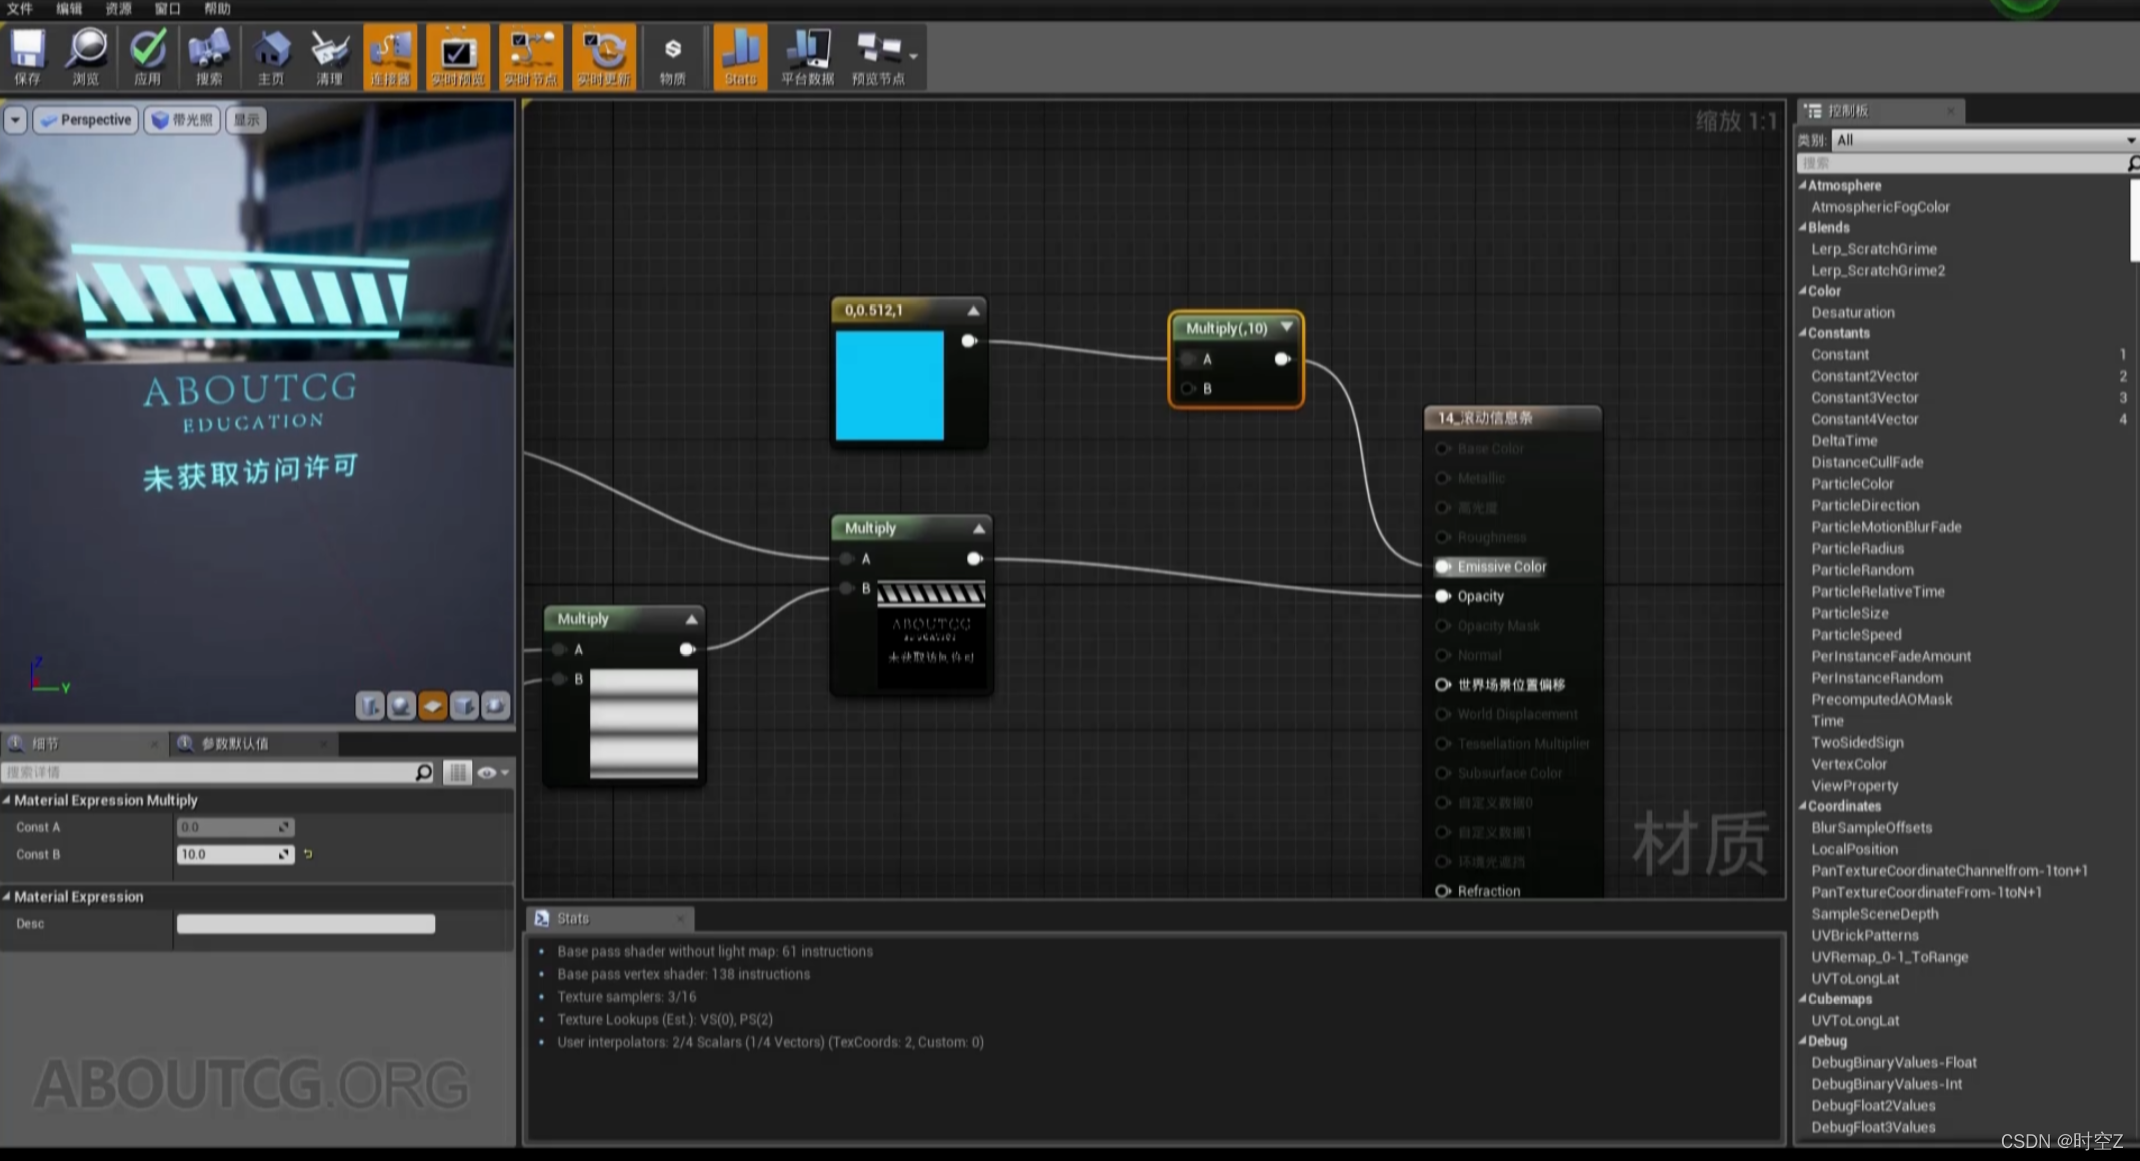Click the 带光照 (Lit) view mode button

(x=182, y=120)
